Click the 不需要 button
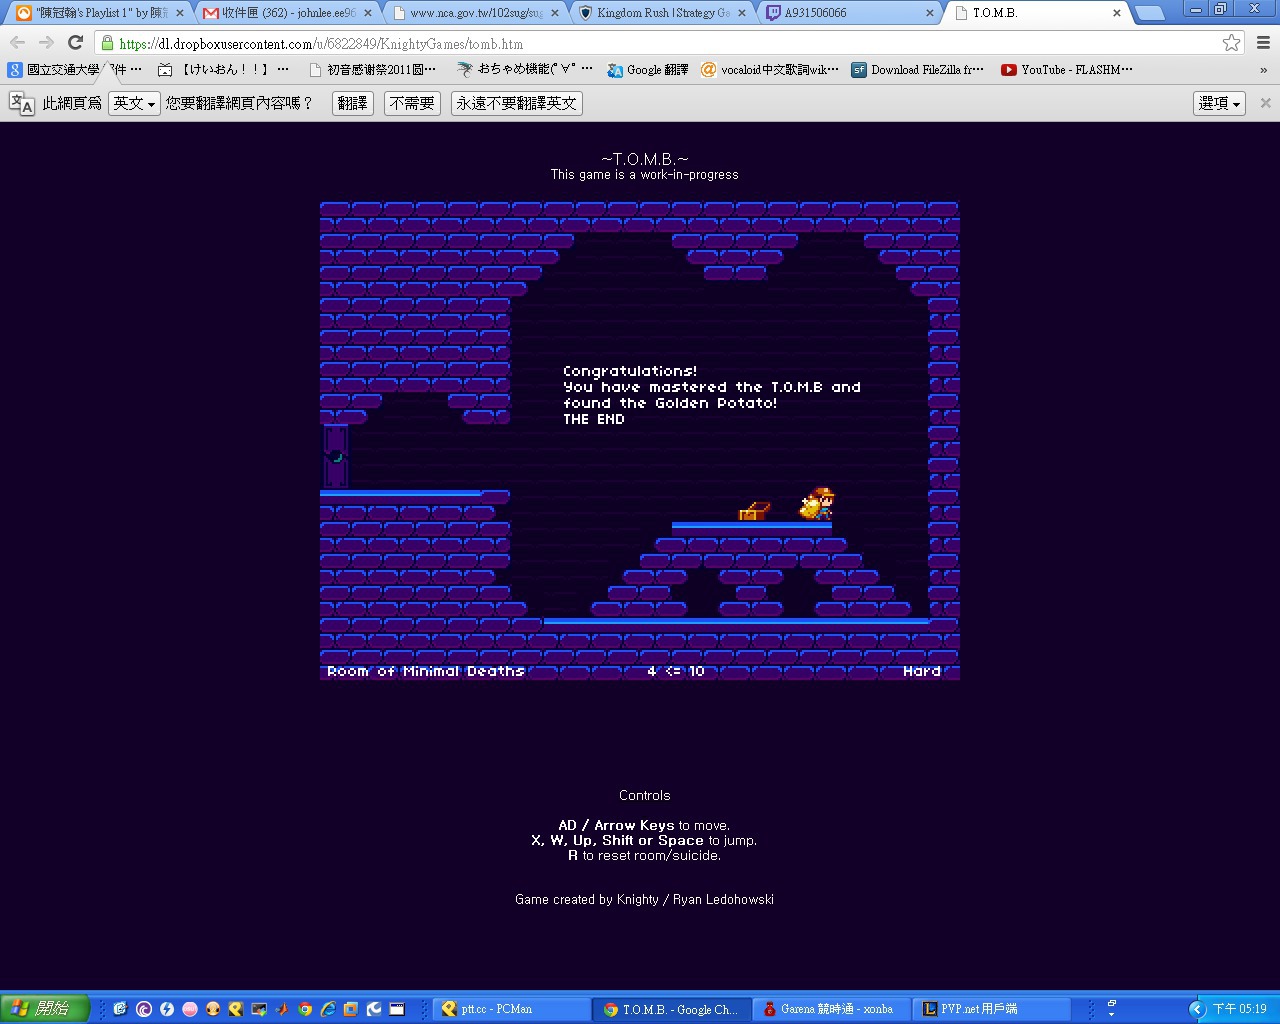 [x=412, y=103]
